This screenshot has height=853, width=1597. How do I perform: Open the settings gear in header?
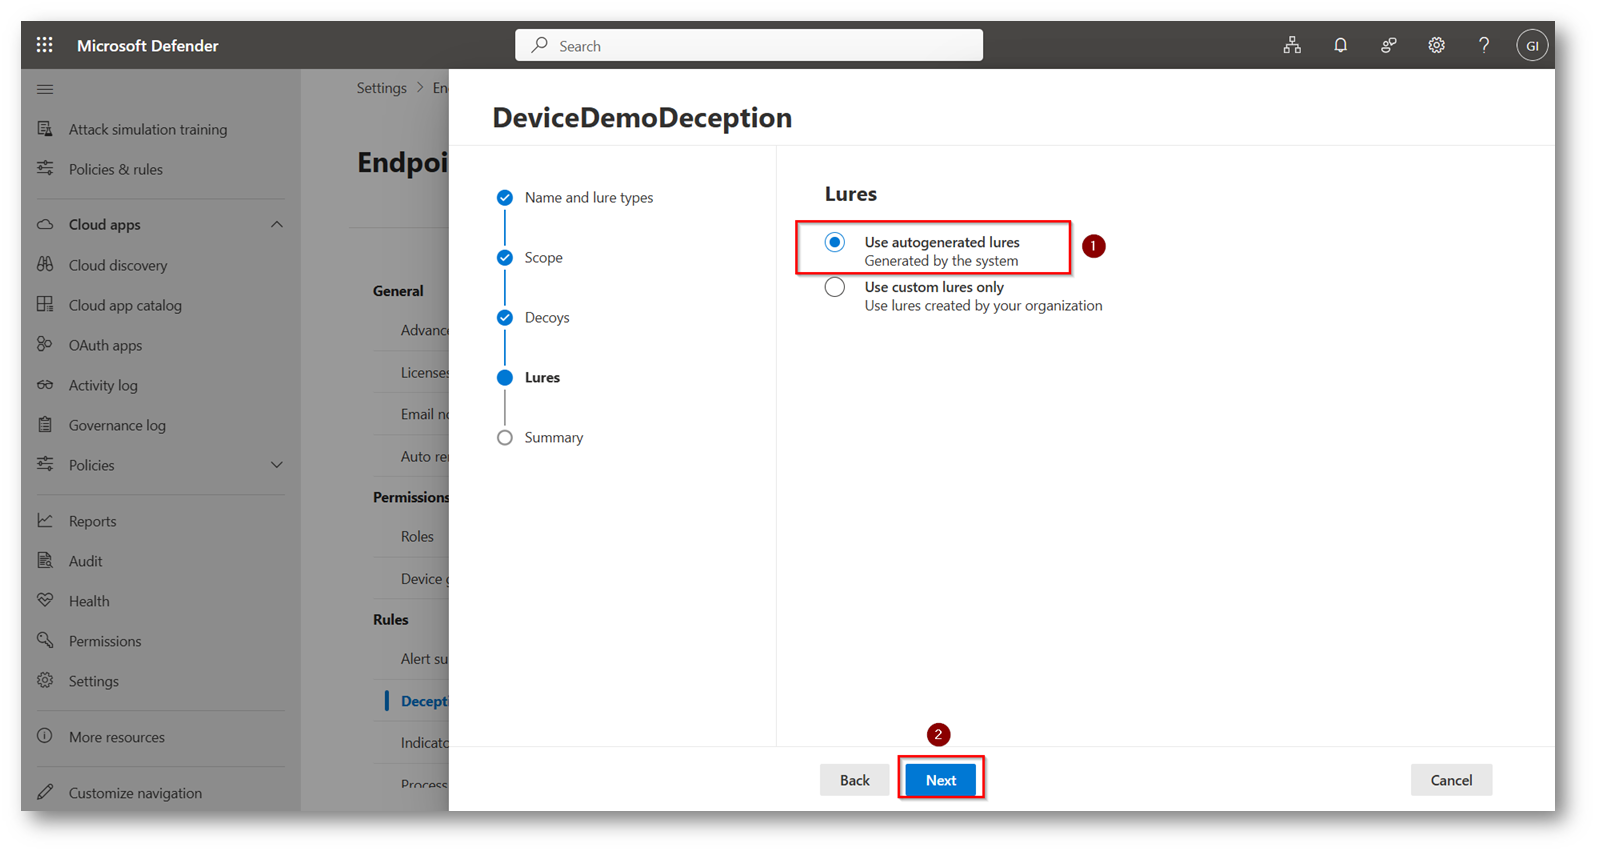(1436, 45)
